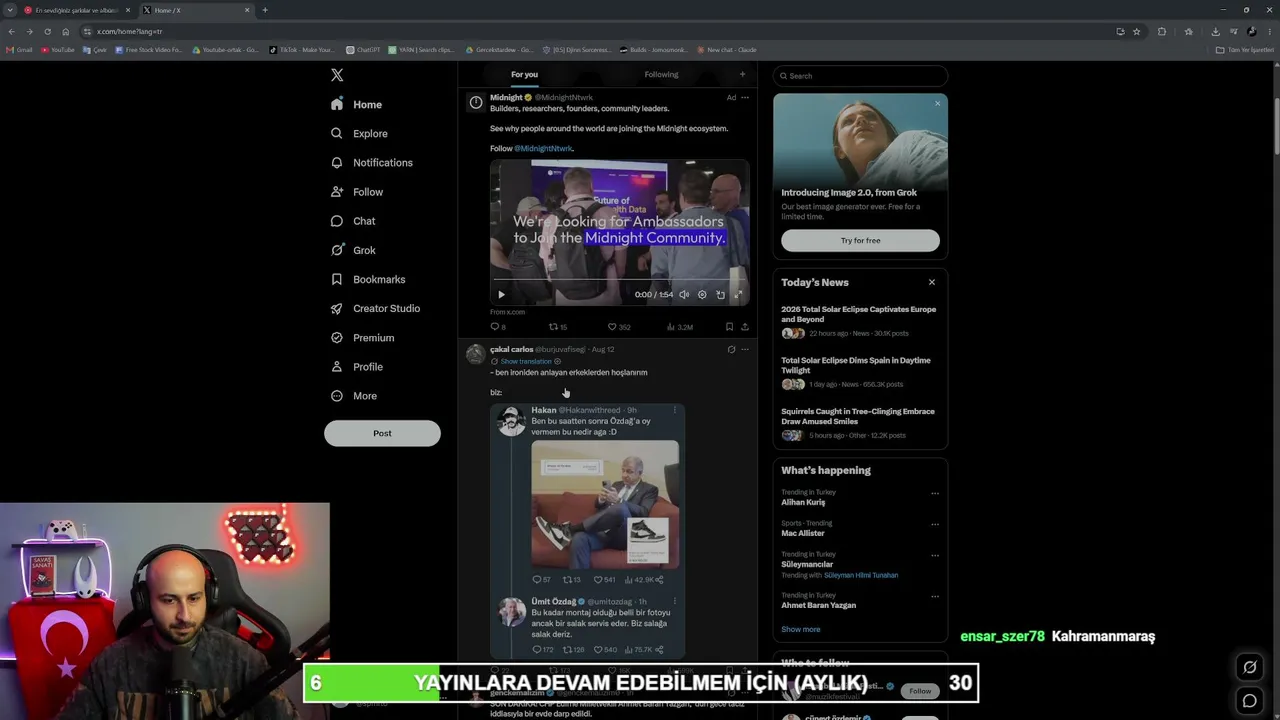
Task: Open the browser tab list dropdown
Action: click(10, 10)
